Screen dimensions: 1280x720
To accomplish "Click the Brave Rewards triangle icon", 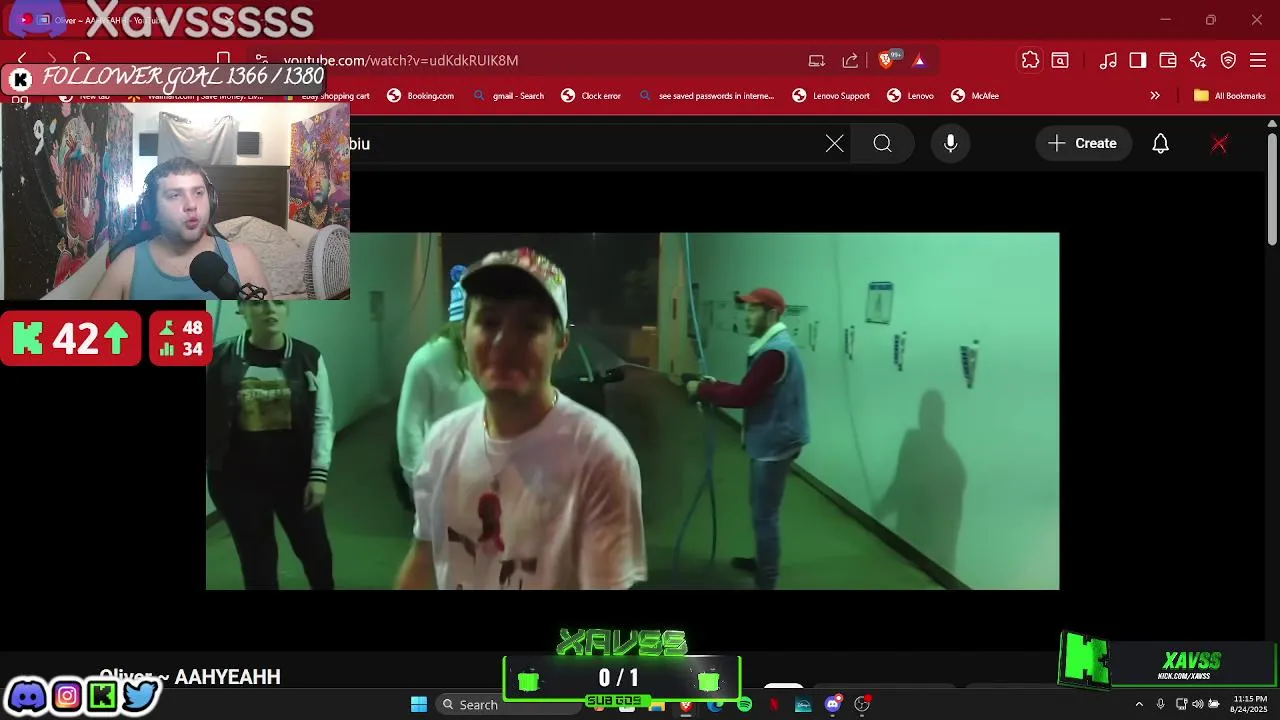I will [x=919, y=60].
